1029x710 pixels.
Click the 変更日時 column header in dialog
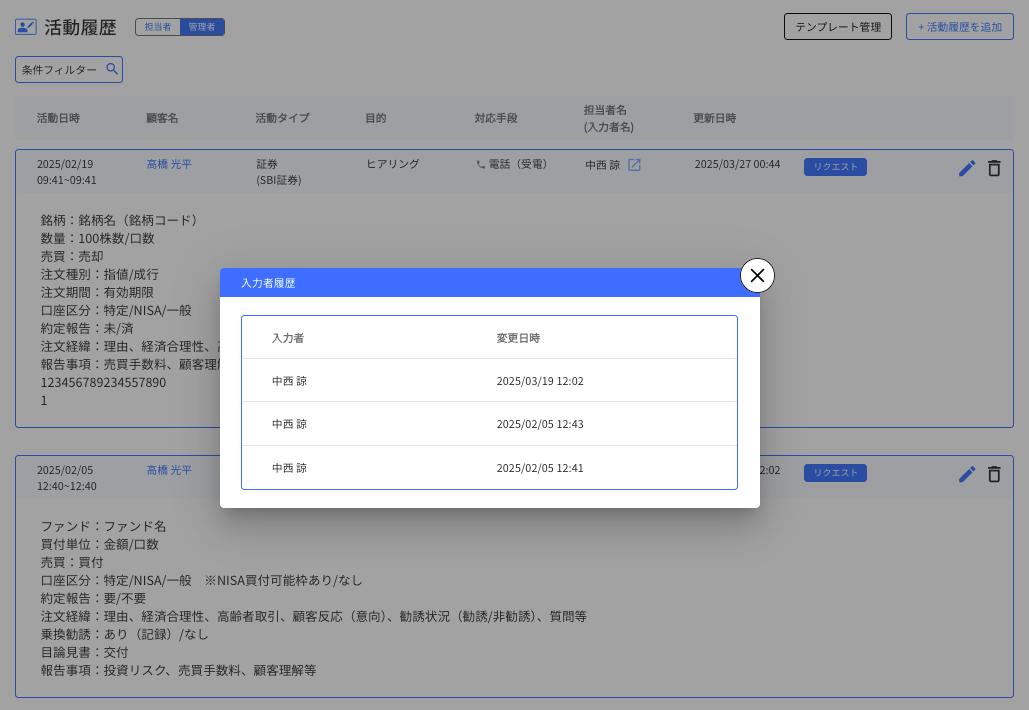518,339
